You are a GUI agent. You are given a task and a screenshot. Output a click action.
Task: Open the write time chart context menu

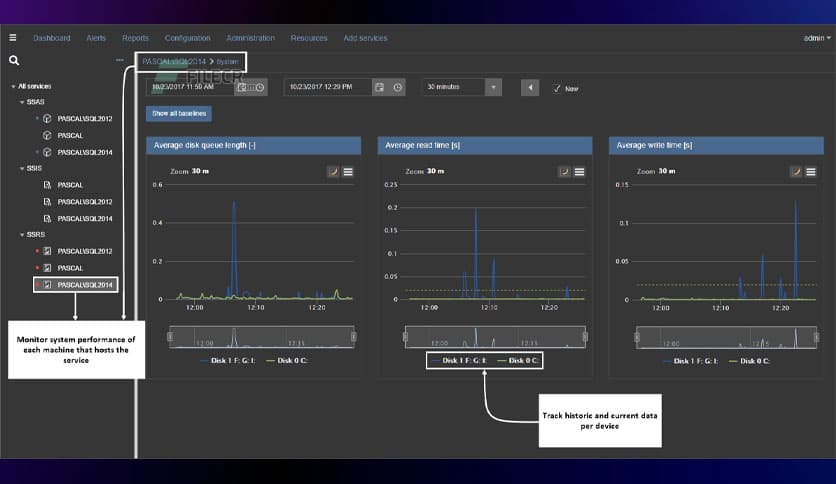pyautogui.click(x=811, y=172)
